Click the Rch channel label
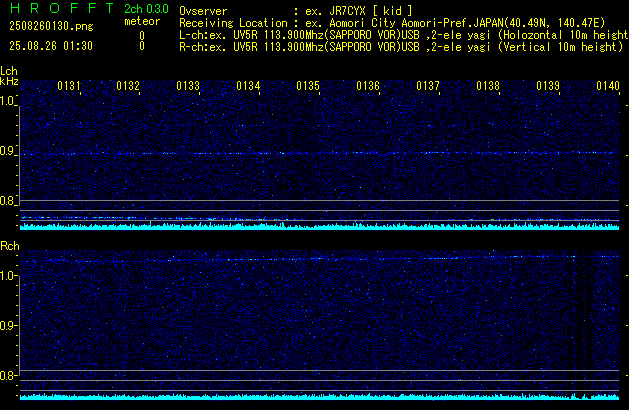 point(10,246)
